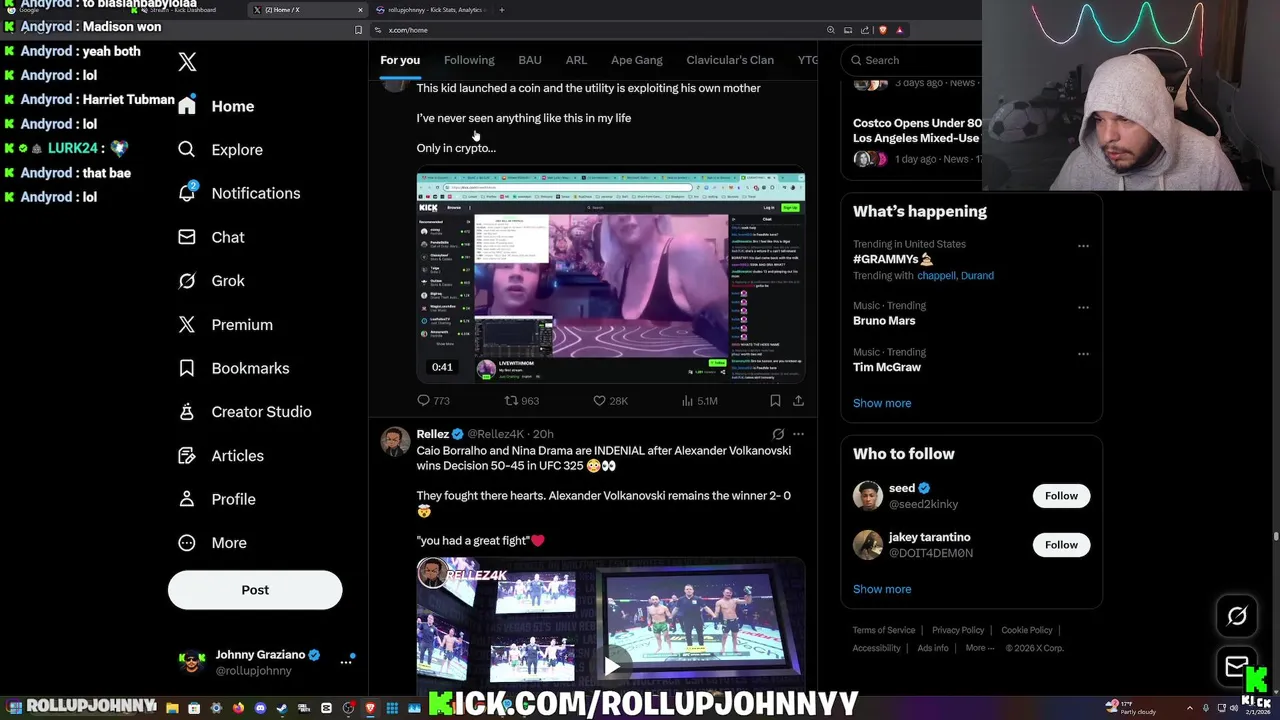
Task: Open Home in the X sidebar
Action: click(x=217, y=106)
